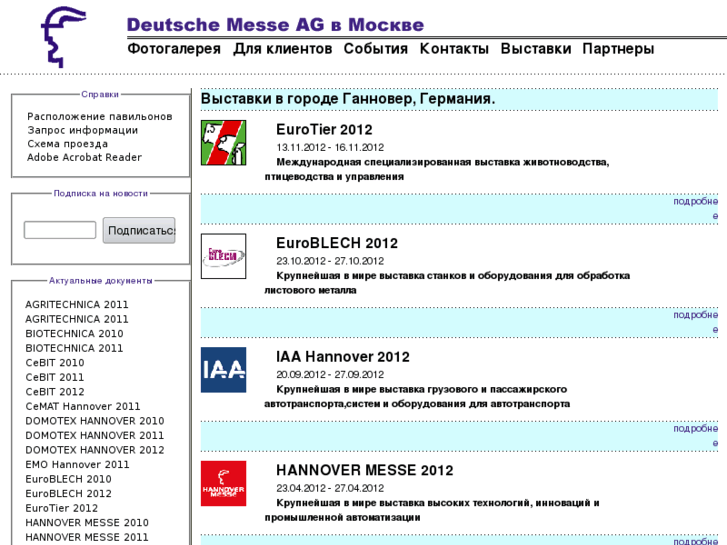The width and height of the screenshot is (727, 545).
Task: Open HANNOVER MESSE 2010 document
Action: tap(87, 523)
